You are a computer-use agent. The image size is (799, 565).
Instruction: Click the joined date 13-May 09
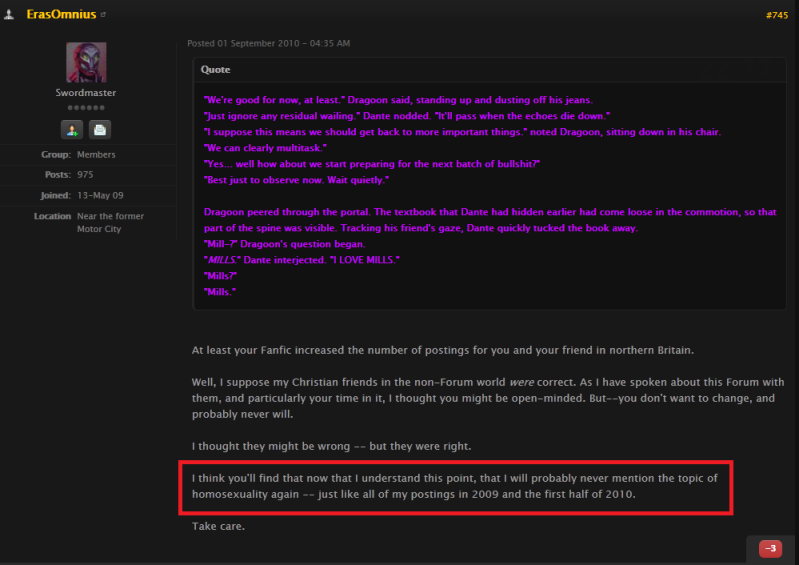(x=100, y=195)
